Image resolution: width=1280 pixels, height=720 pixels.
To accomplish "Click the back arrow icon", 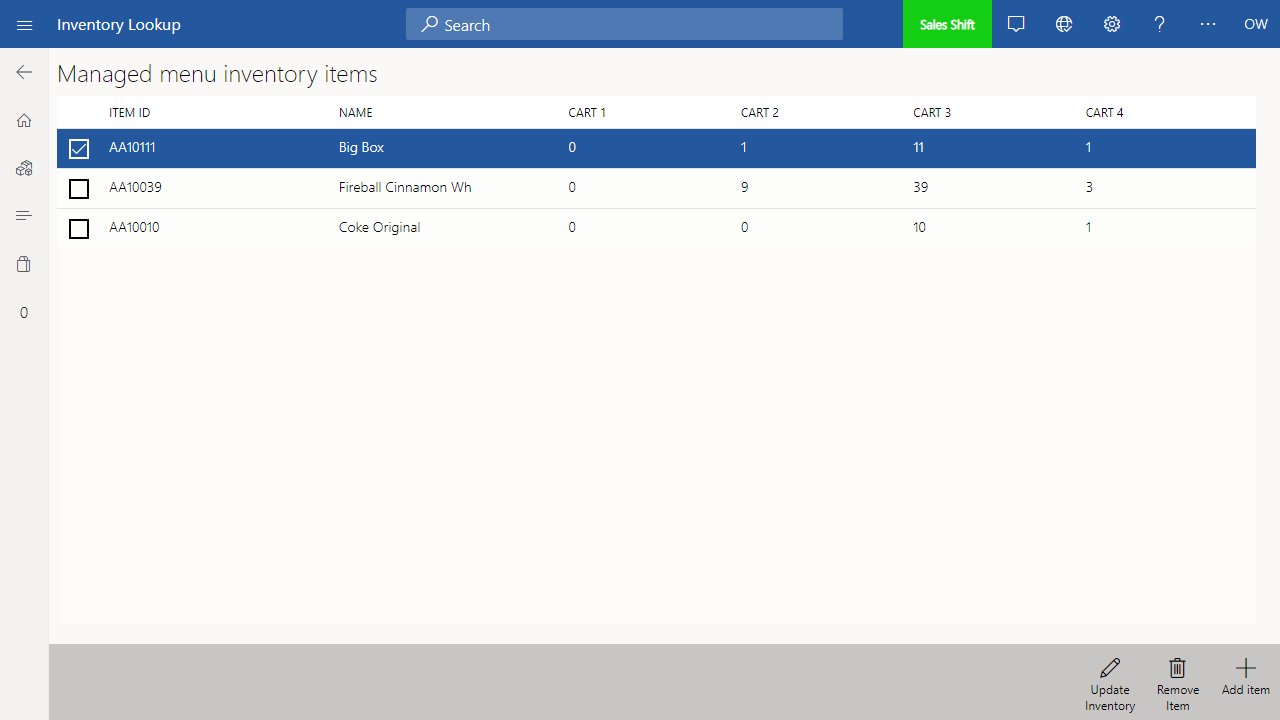I will click(24, 72).
